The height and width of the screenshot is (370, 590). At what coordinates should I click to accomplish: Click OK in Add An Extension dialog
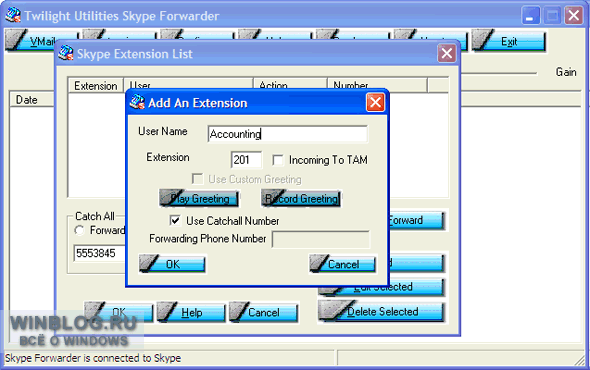172,264
